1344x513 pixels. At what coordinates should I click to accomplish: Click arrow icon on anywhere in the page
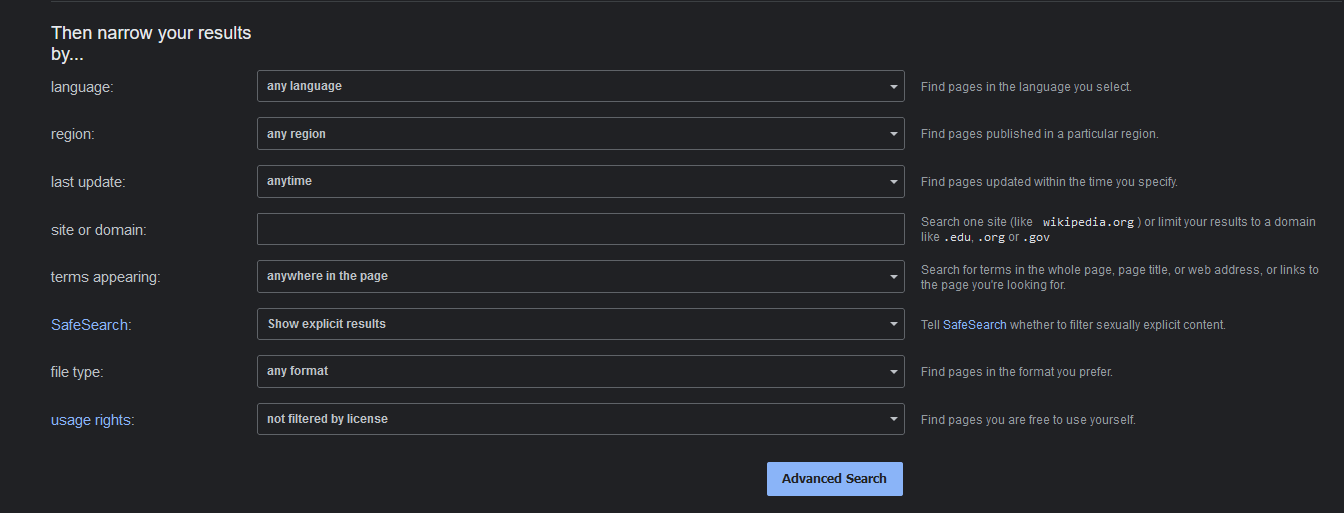coord(894,277)
